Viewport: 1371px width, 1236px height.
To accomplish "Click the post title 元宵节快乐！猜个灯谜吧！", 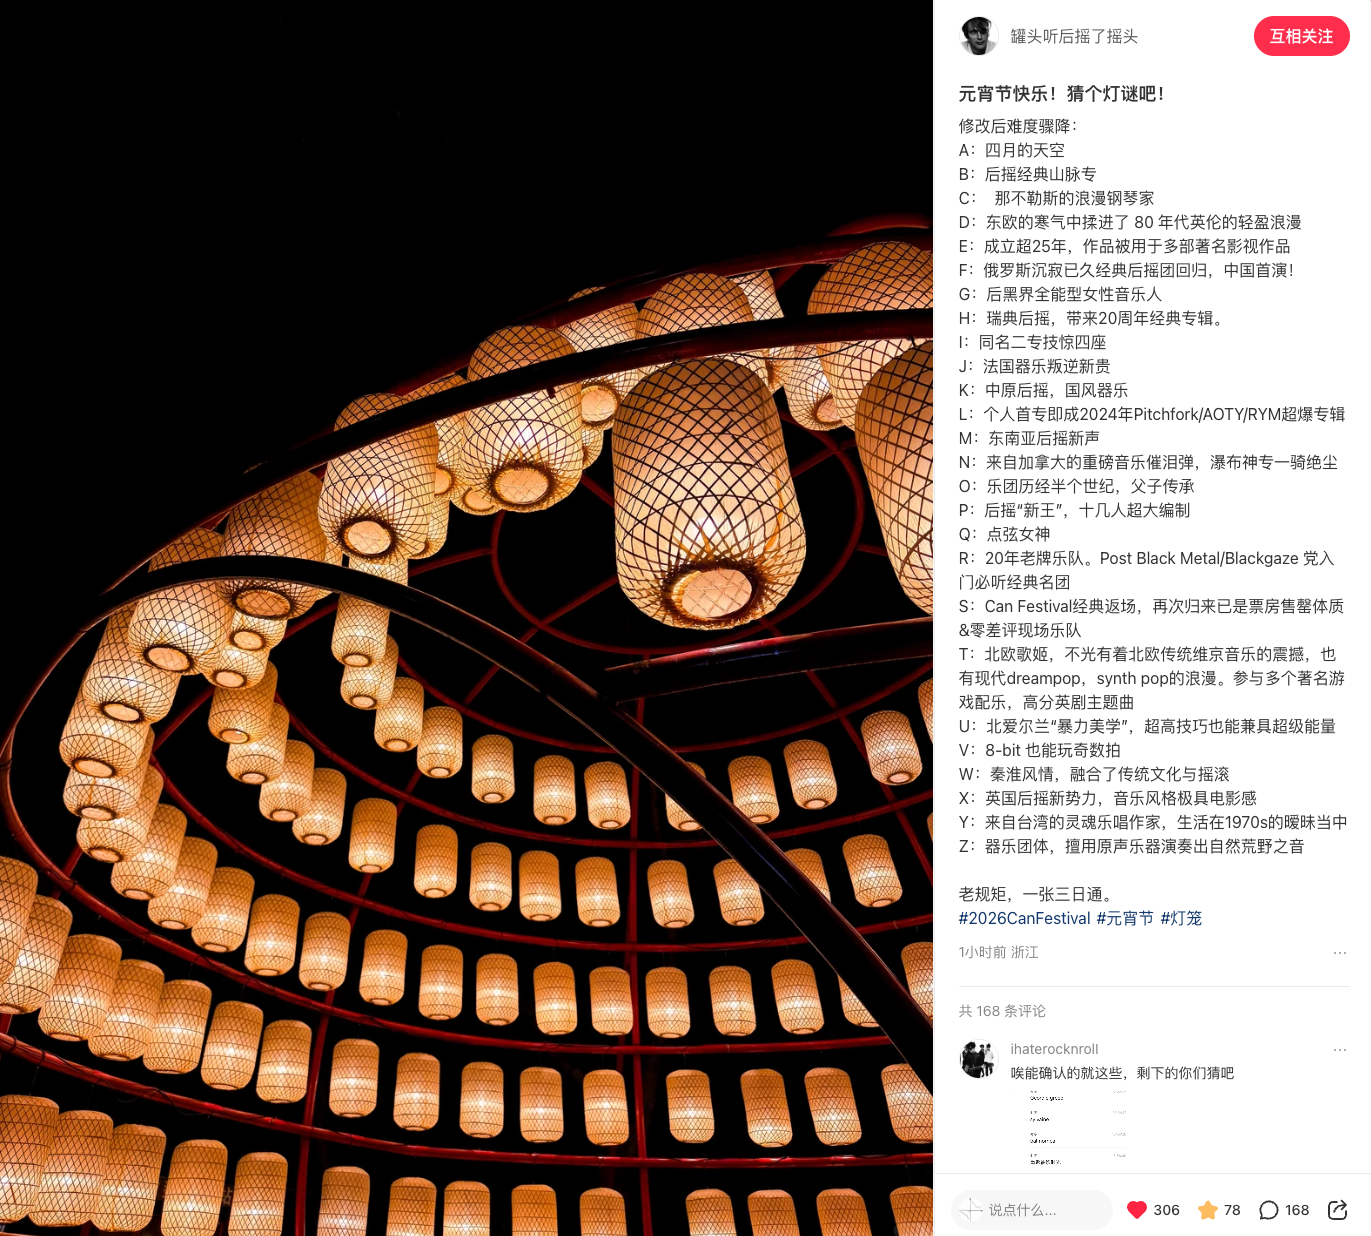I will (1061, 94).
